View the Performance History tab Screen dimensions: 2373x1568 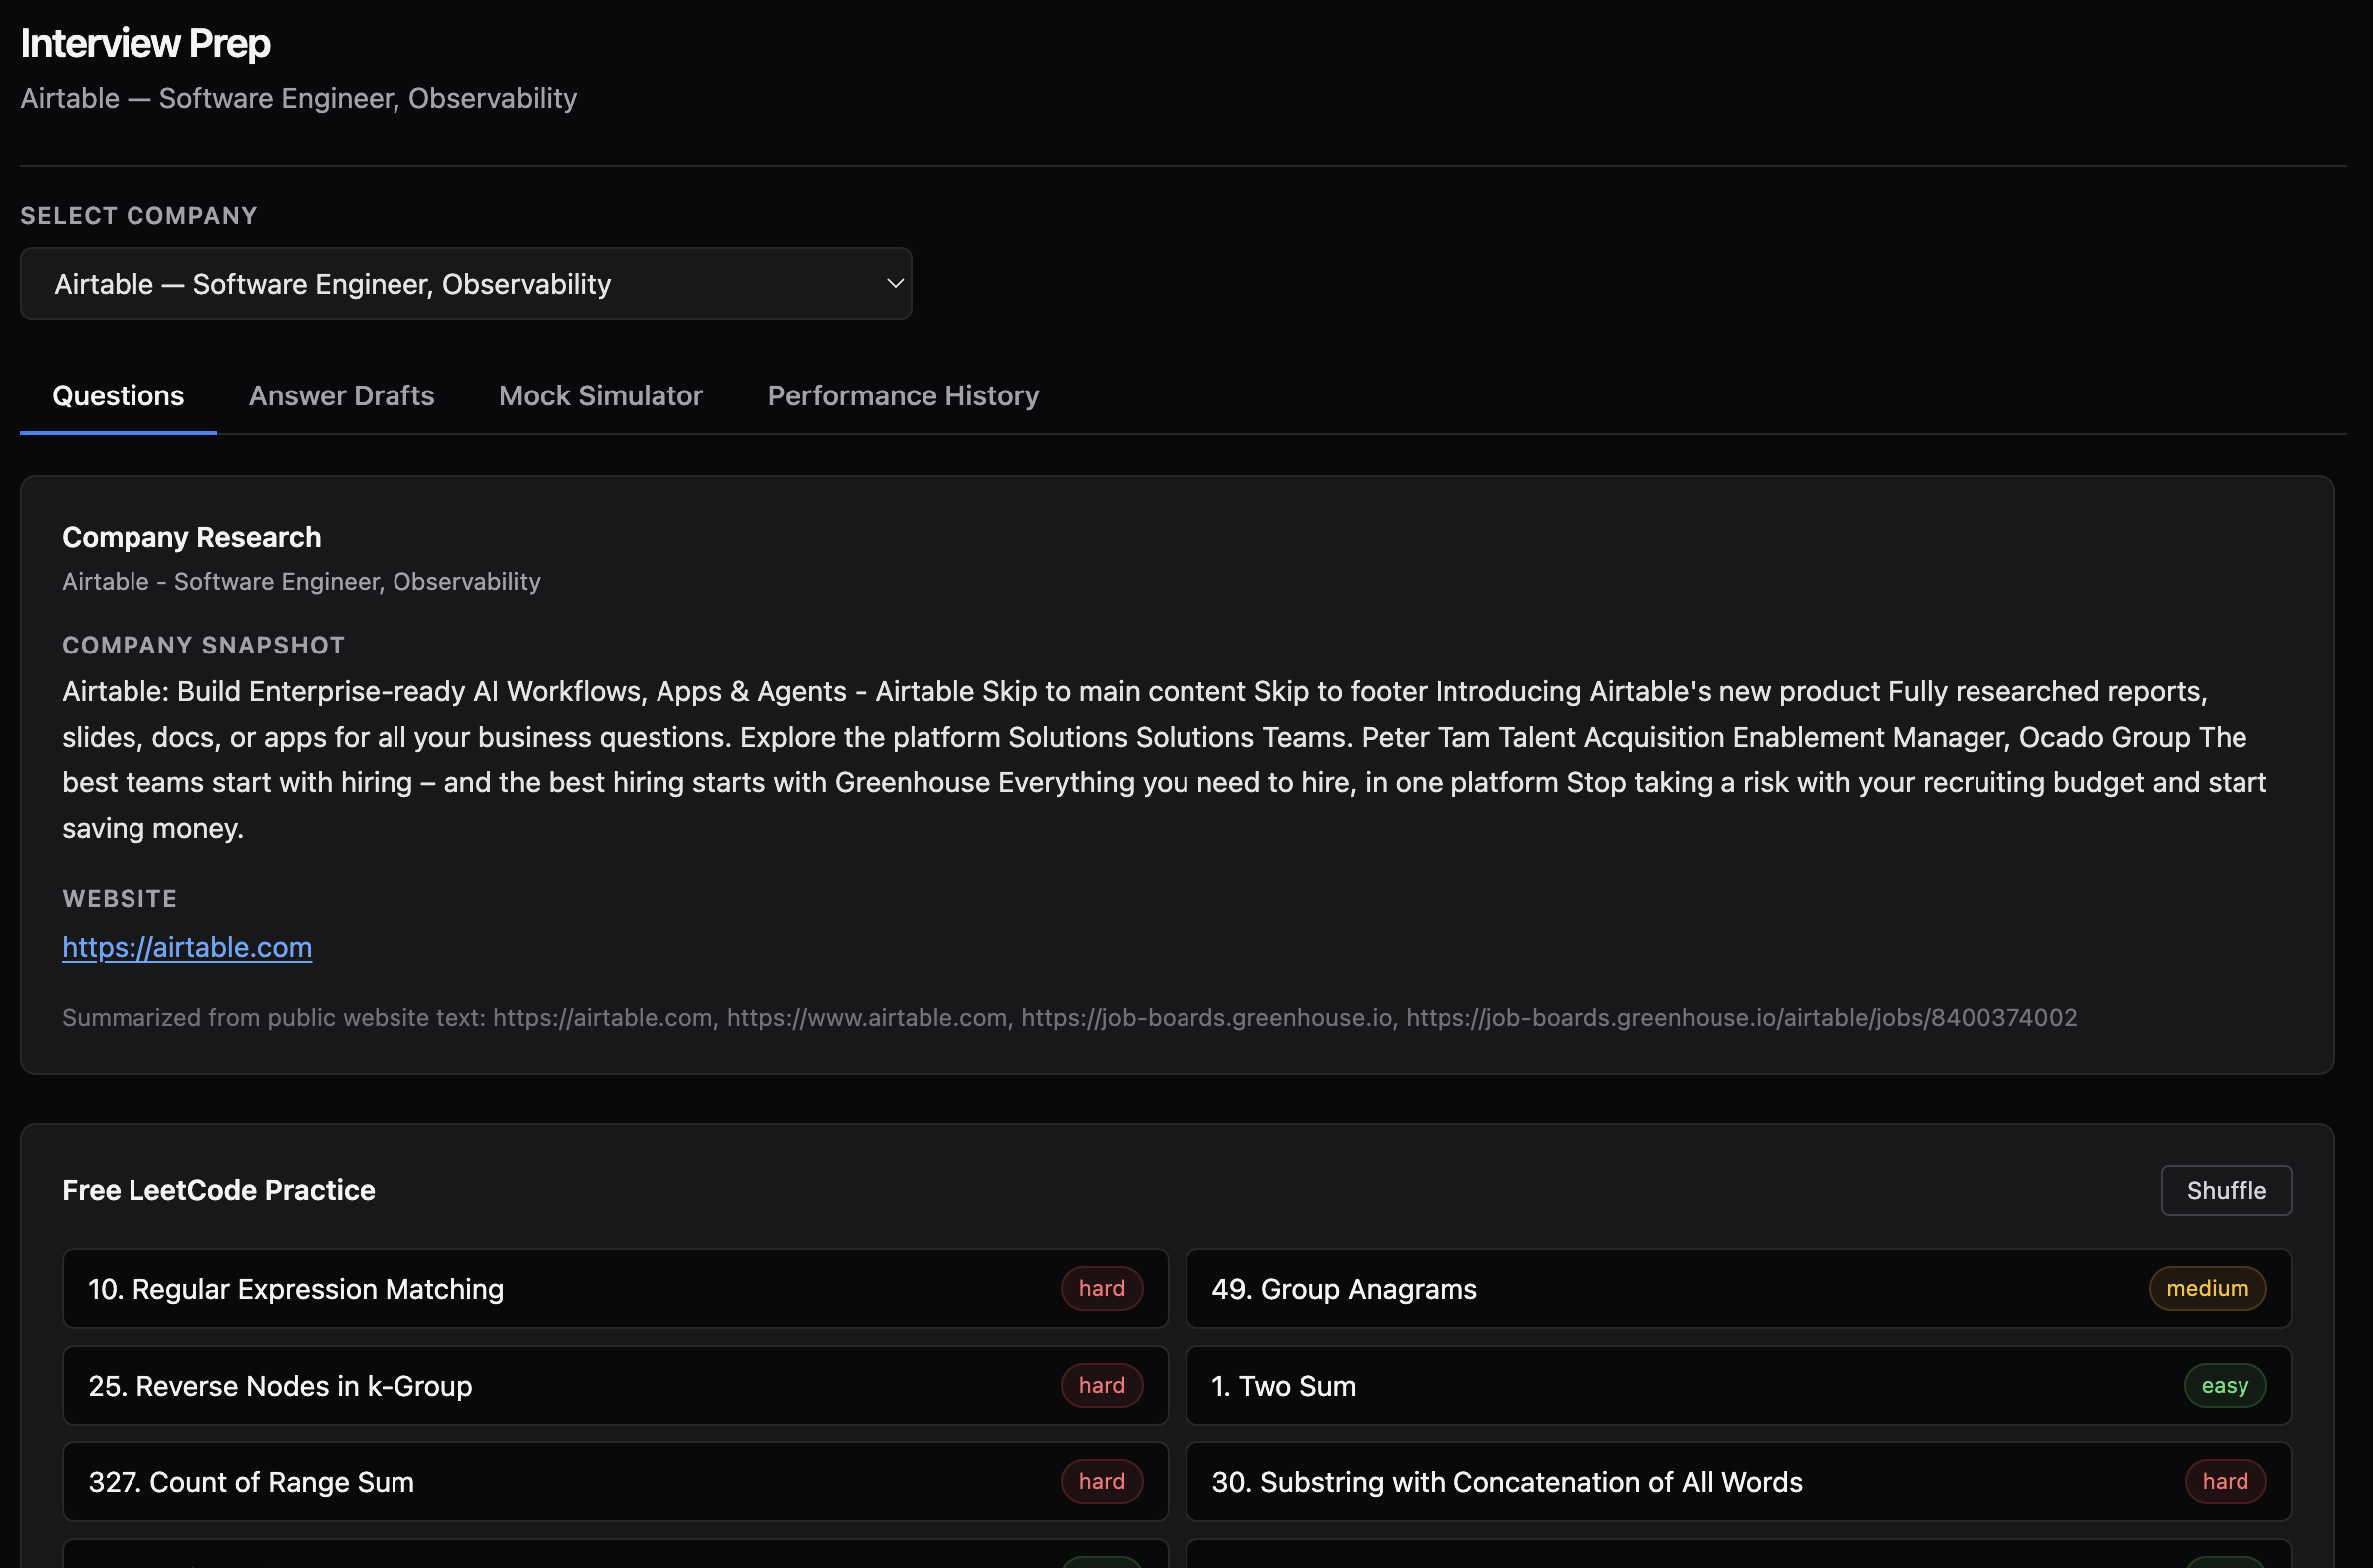pyautogui.click(x=902, y=396)
